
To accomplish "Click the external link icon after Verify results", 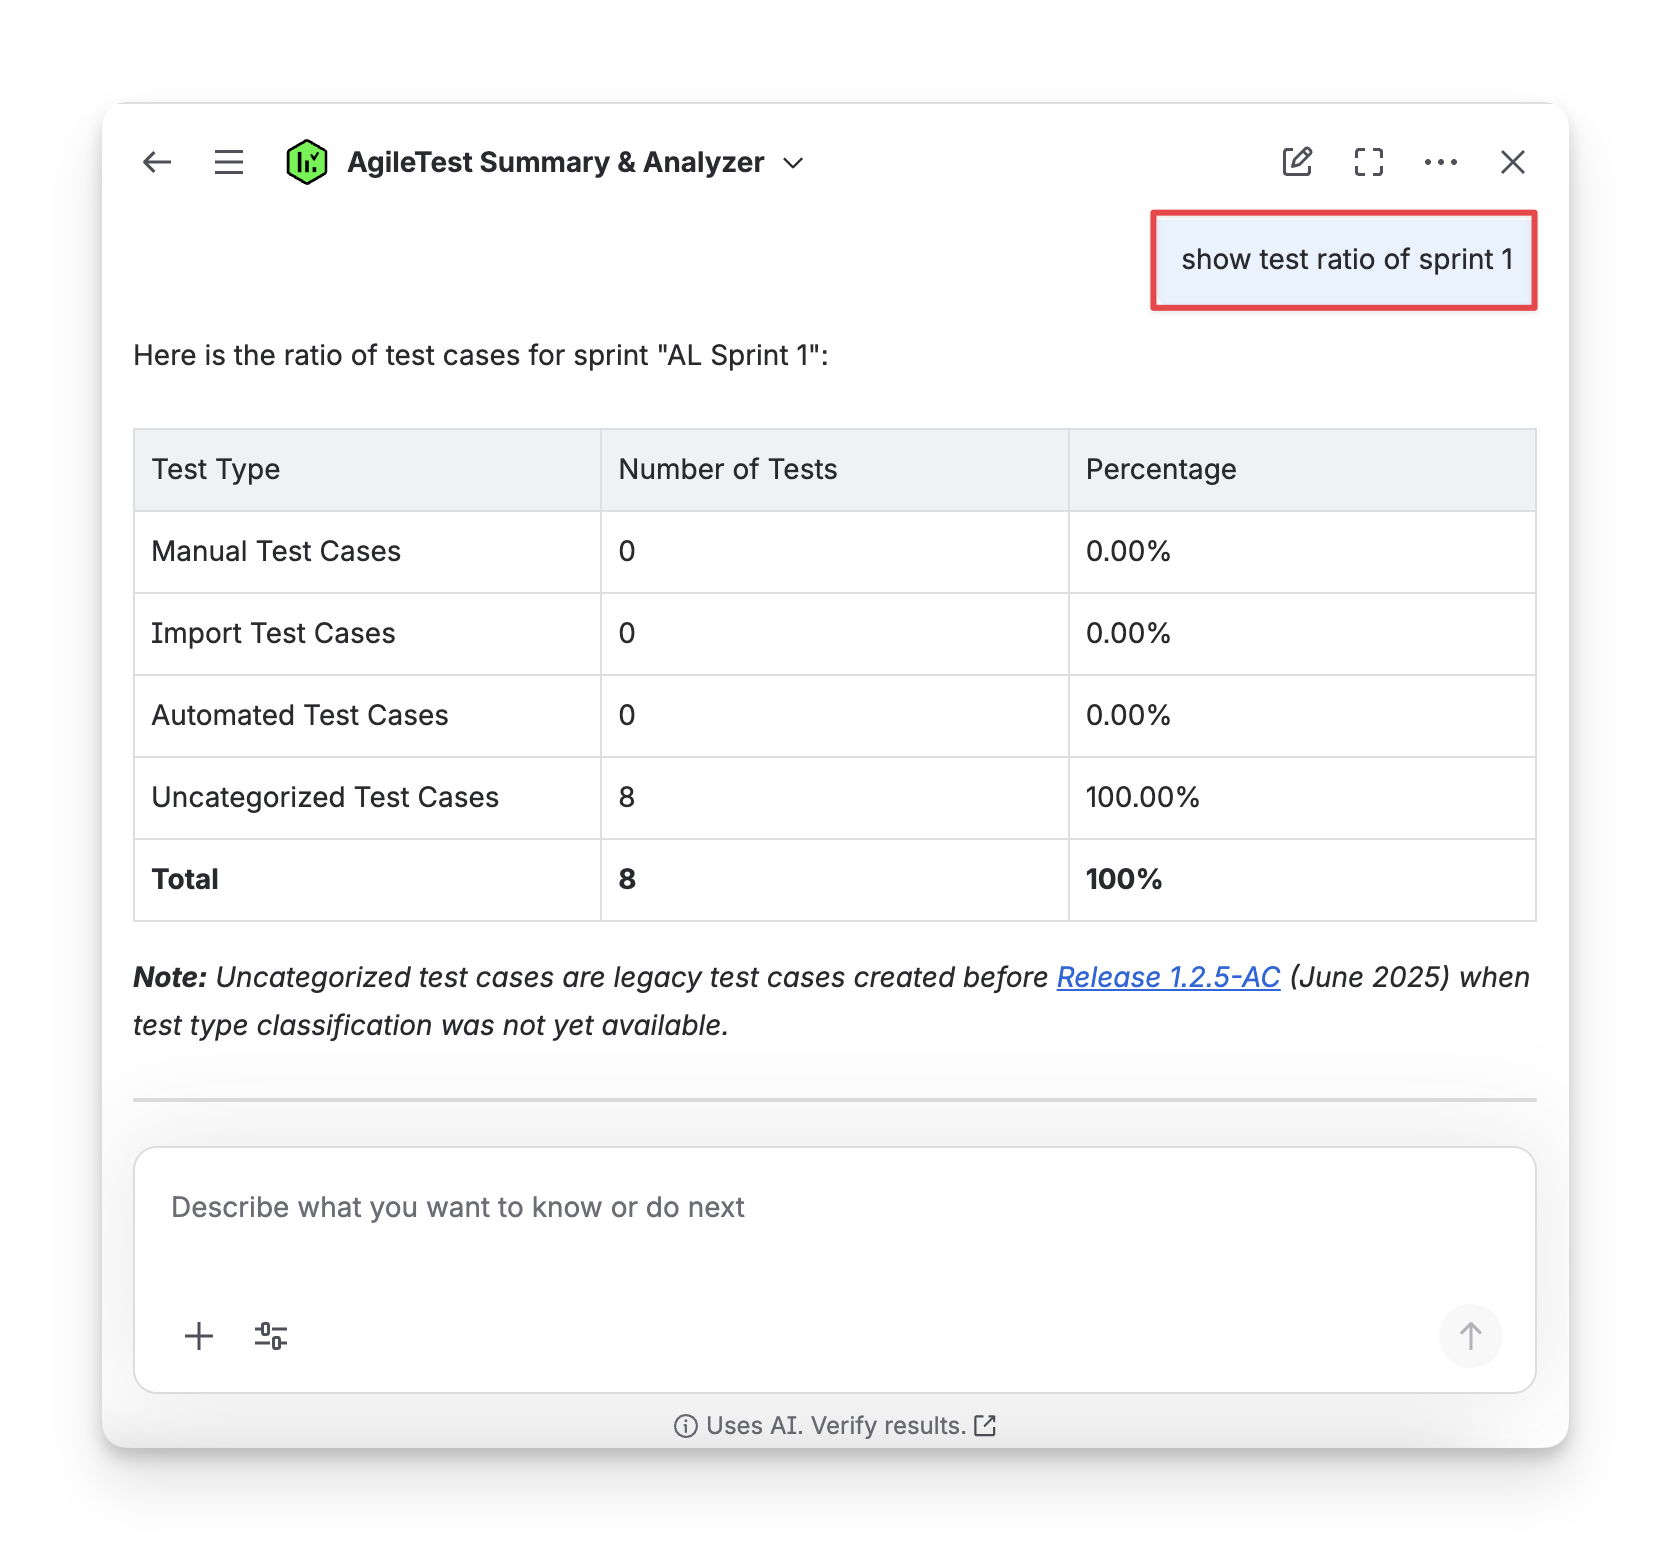I will 985,1425.
